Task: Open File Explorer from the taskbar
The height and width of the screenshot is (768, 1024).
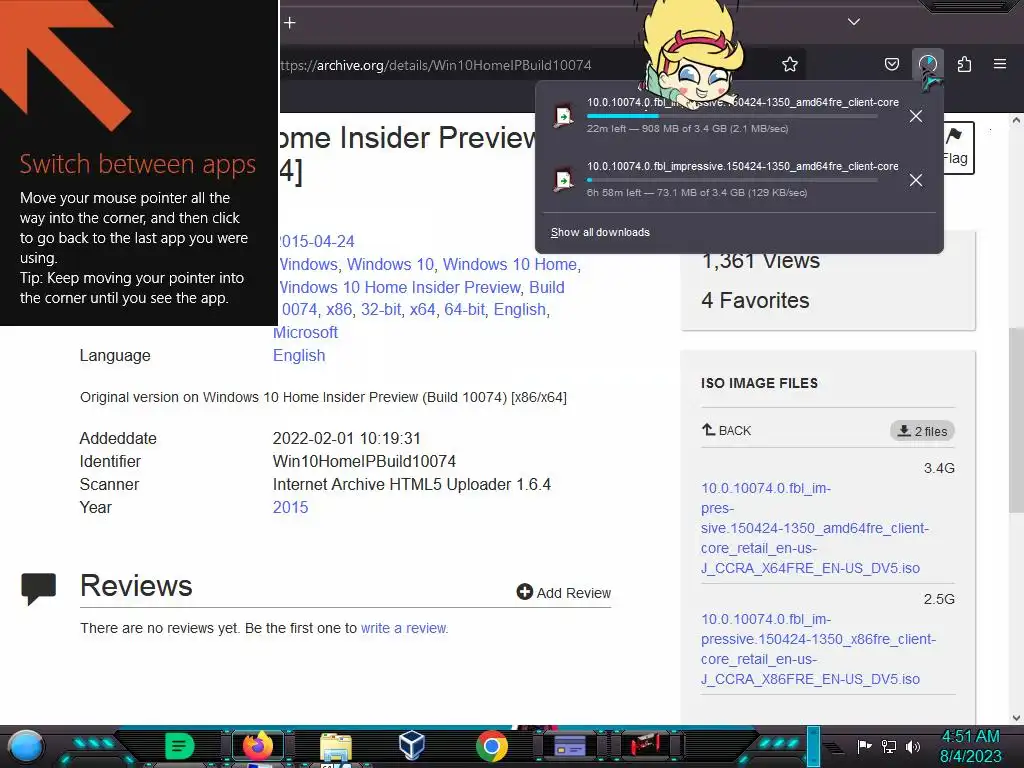Action: click(x=336, y=747)
